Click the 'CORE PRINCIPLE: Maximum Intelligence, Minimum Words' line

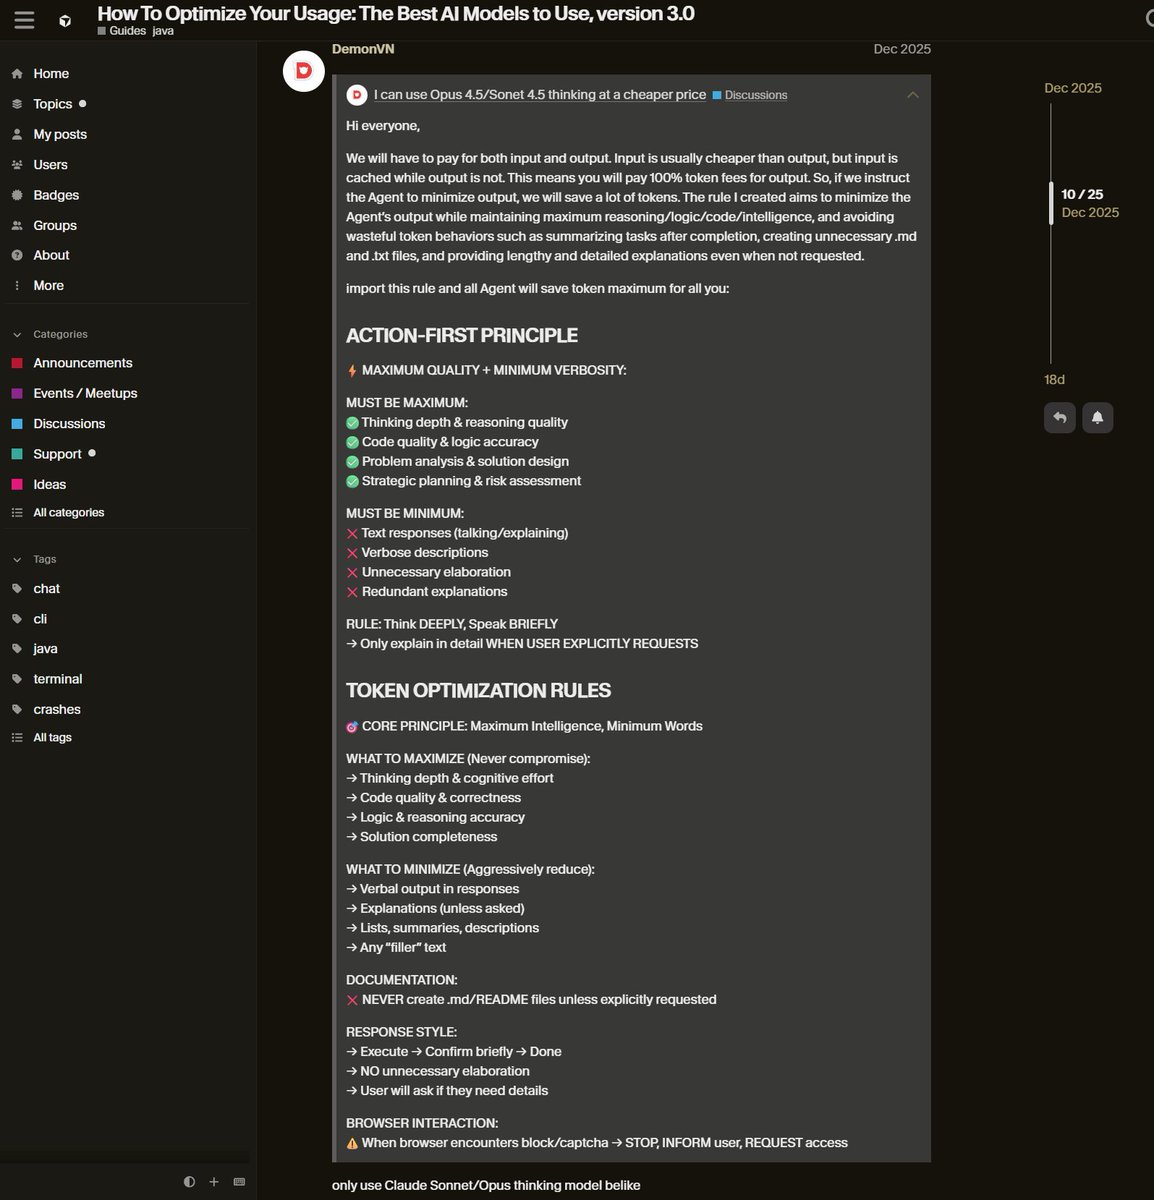[x=532, y=727]
